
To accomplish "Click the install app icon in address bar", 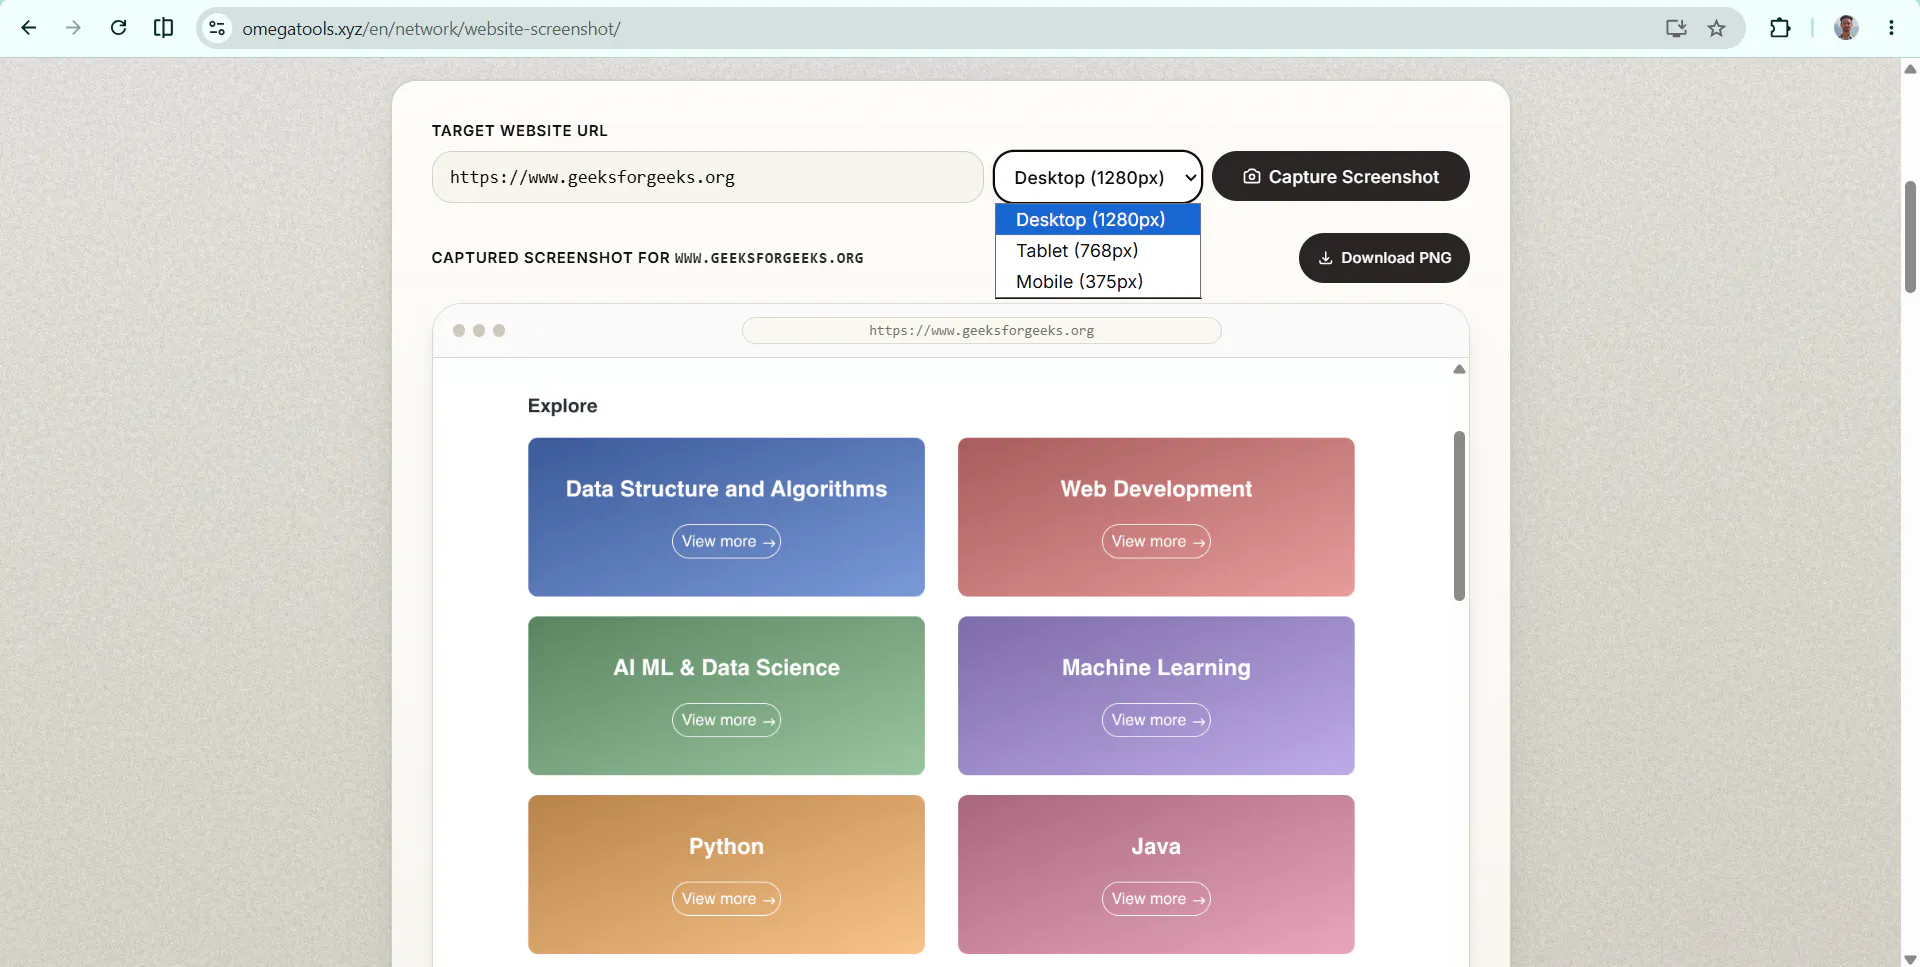I will tap(1676, 28).
